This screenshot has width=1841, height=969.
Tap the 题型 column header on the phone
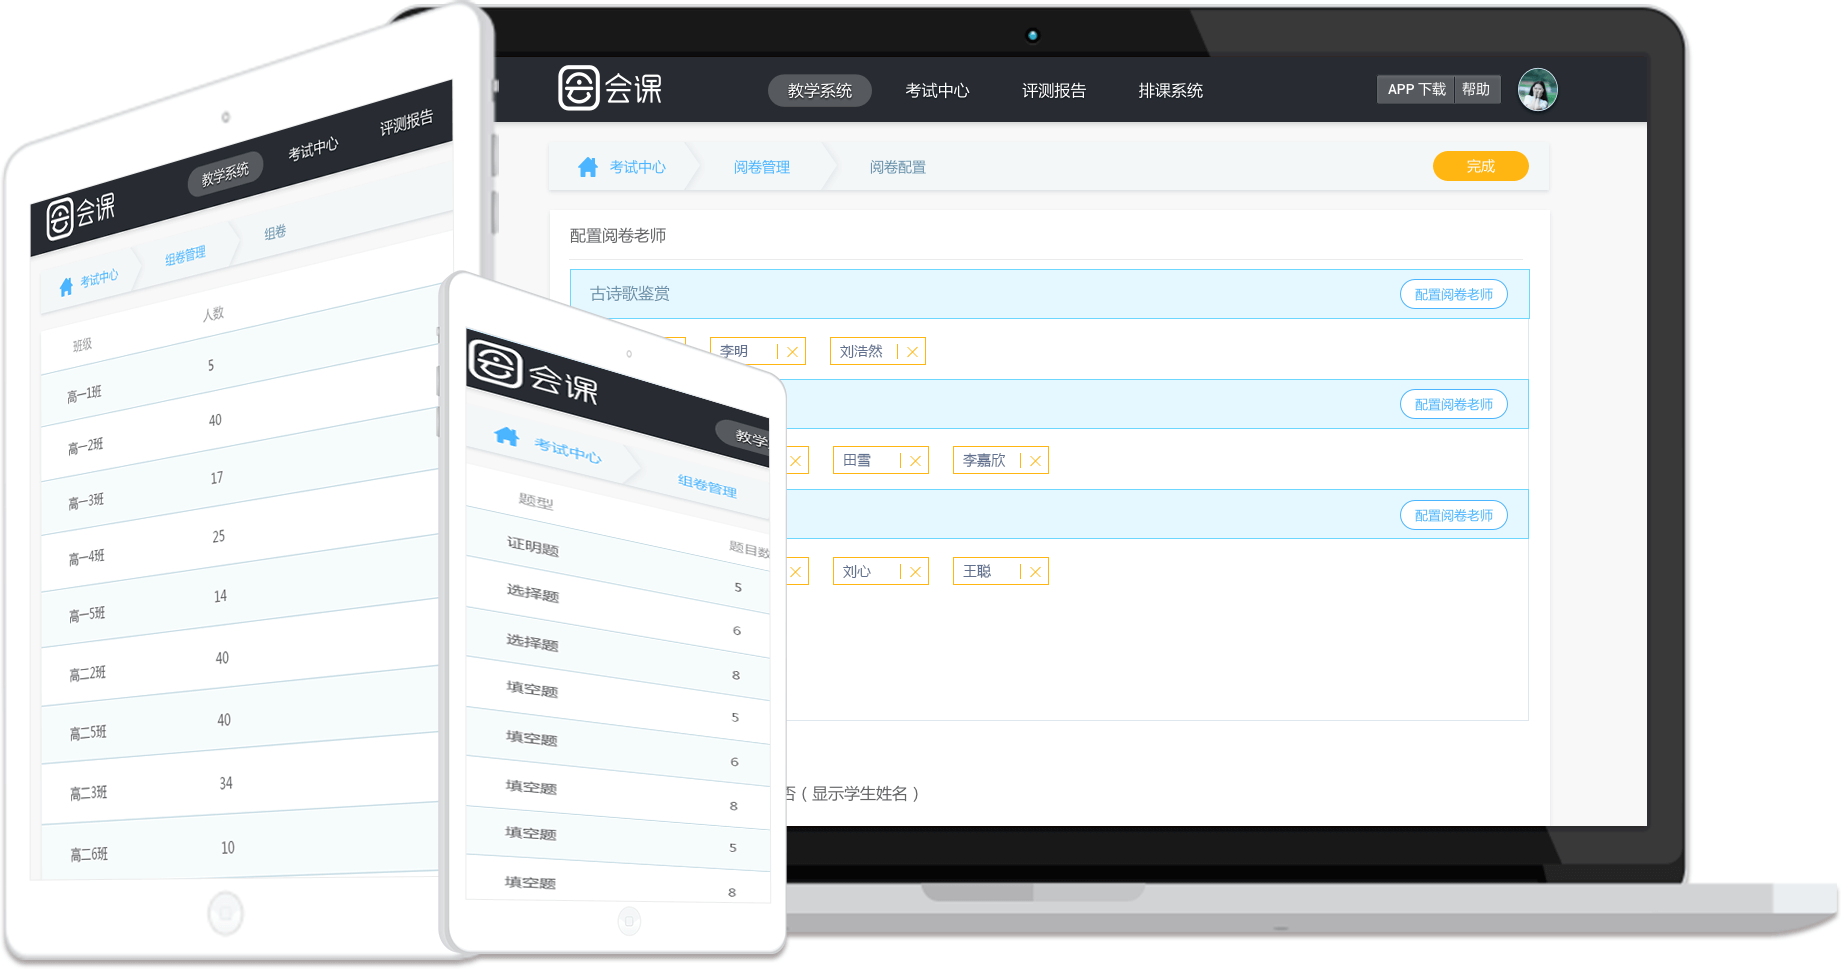(536, 501)
